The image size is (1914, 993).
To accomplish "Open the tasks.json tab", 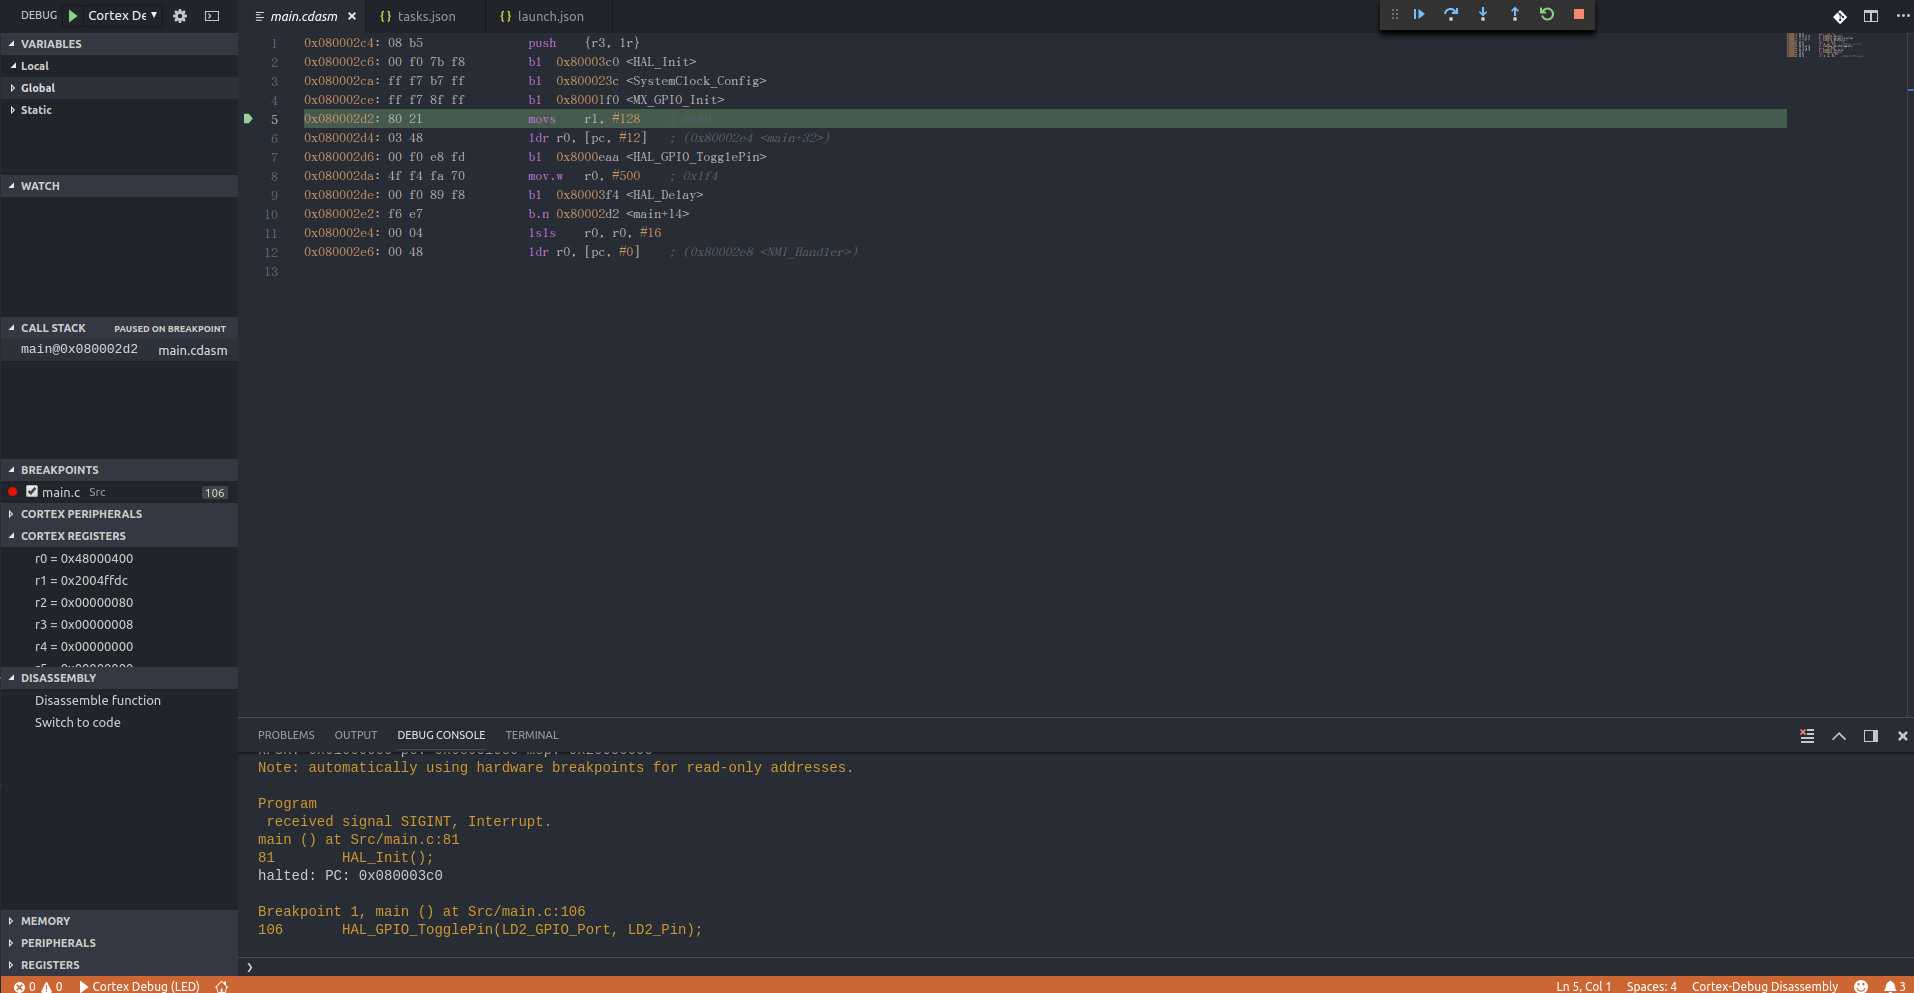I will click(424, 16).
